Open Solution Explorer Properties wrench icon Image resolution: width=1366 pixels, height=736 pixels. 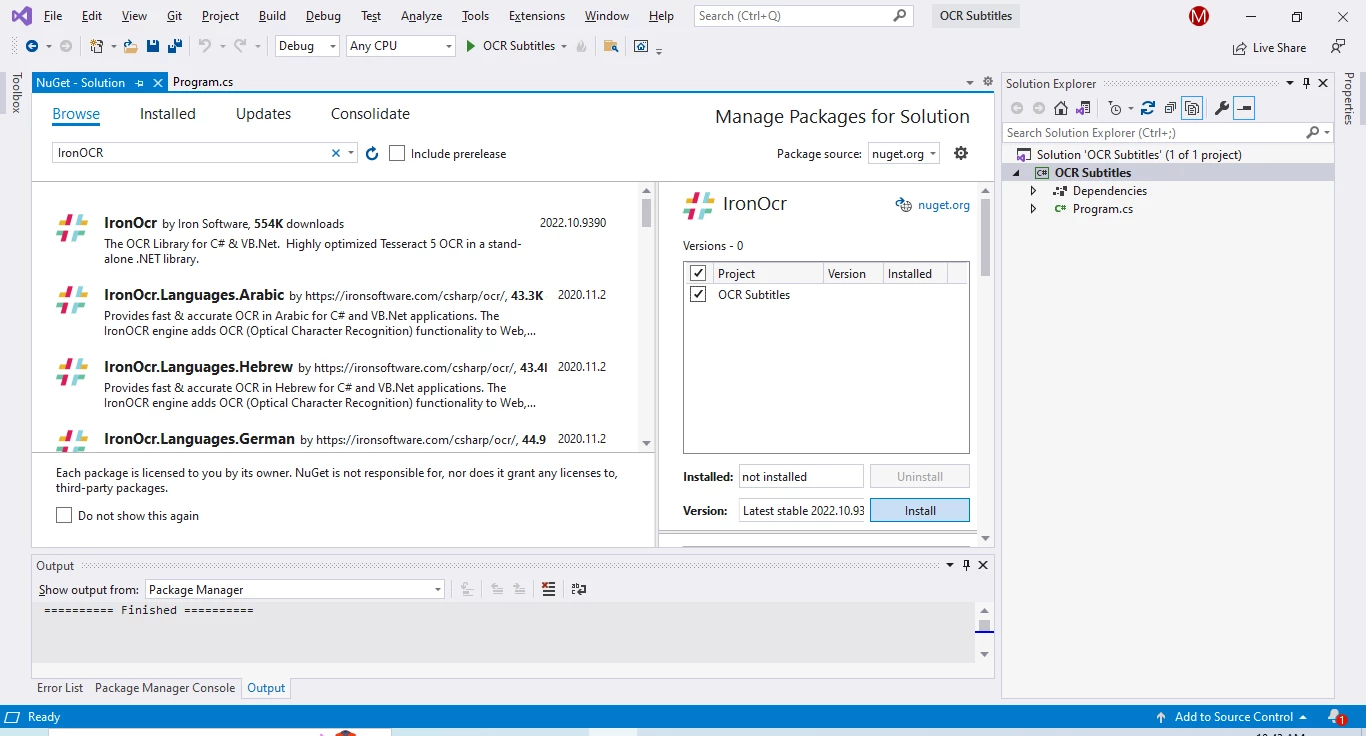[1221, 108]
